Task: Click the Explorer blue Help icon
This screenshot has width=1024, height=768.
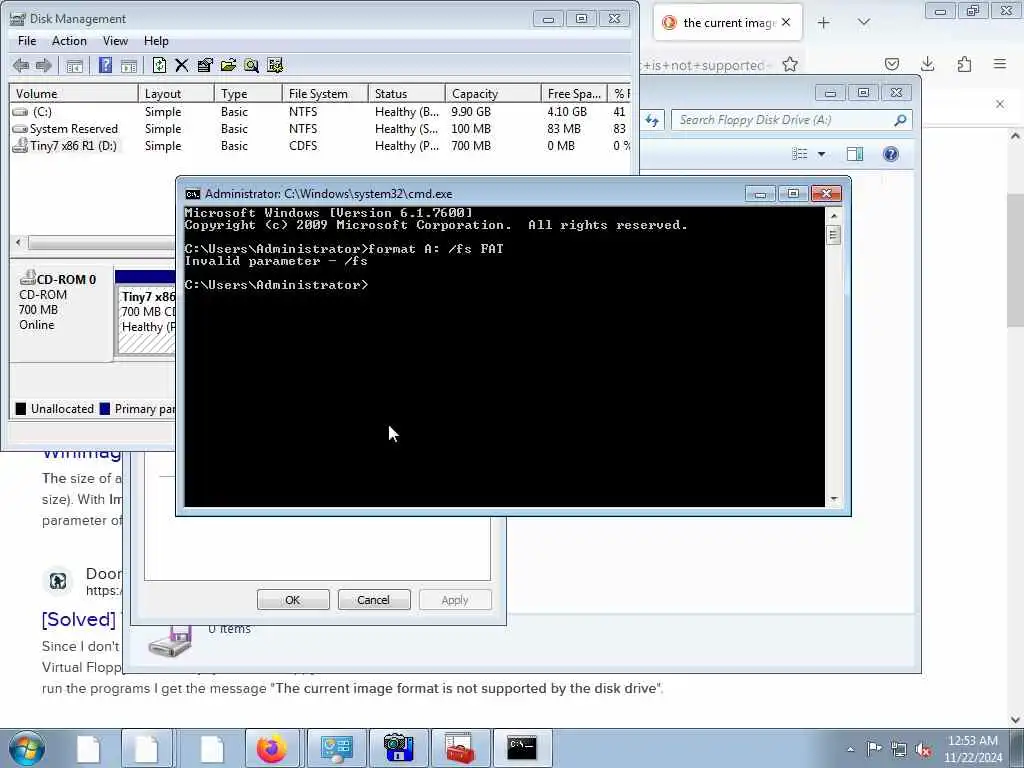Action: [x=891, y=154]
